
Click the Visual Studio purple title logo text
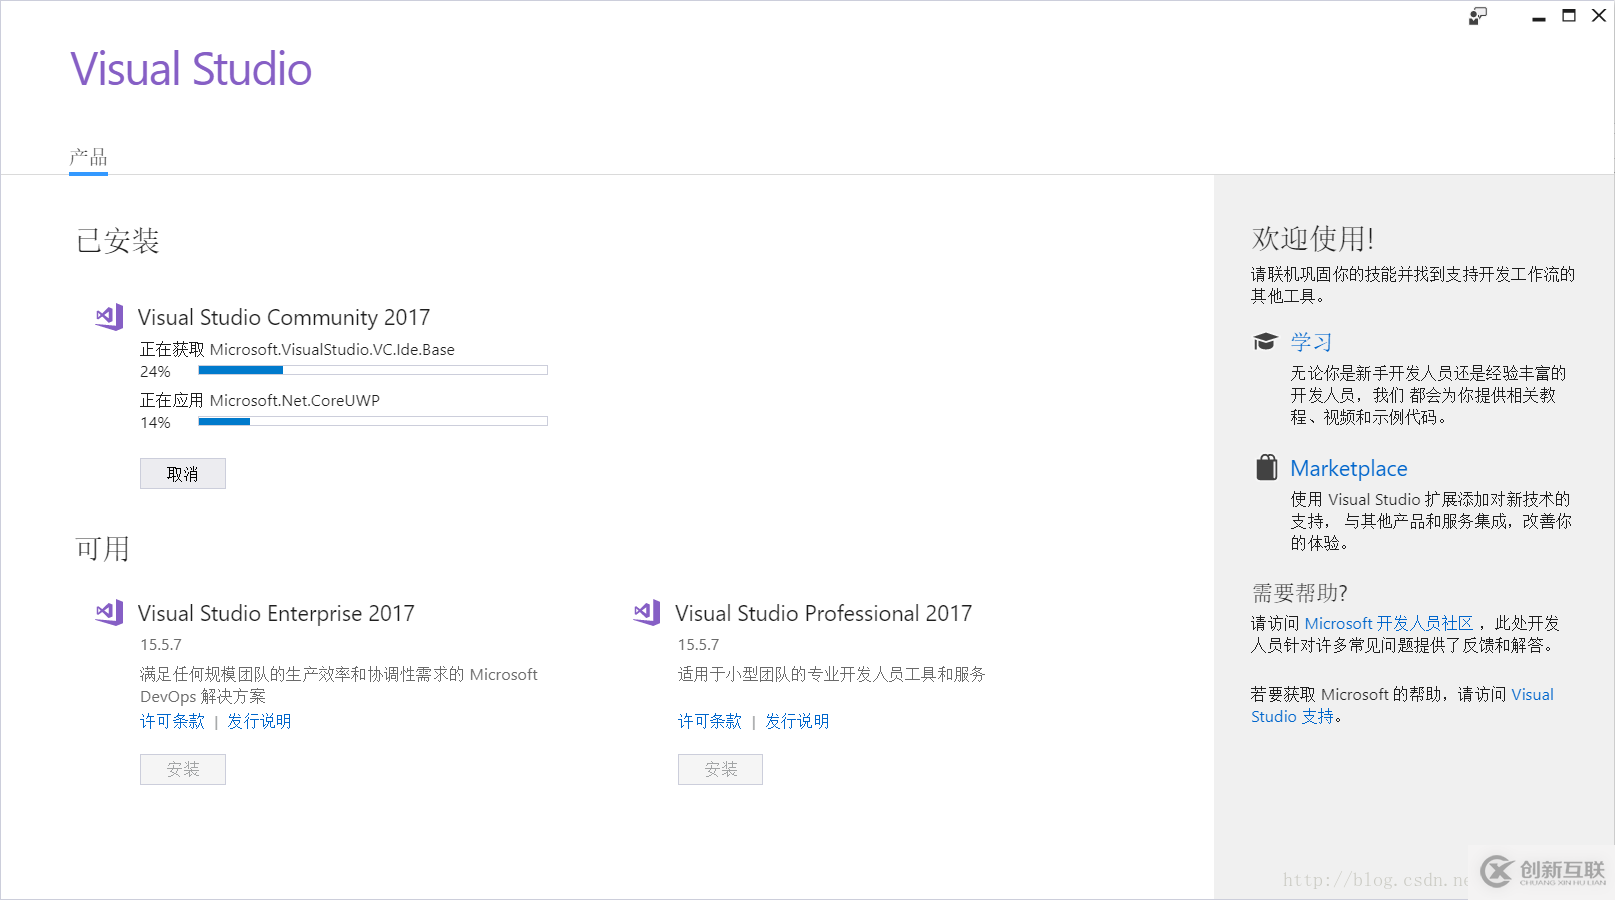pos(191,69)
